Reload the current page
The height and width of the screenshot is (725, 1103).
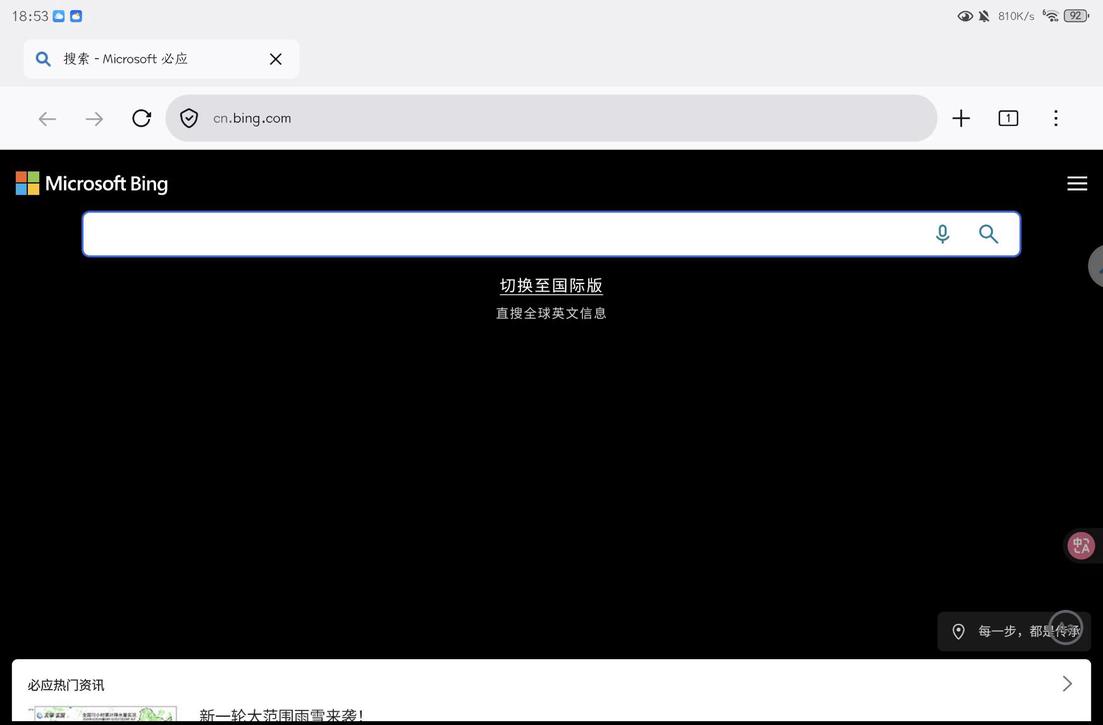pyautogui.click(x=142, y=118)
